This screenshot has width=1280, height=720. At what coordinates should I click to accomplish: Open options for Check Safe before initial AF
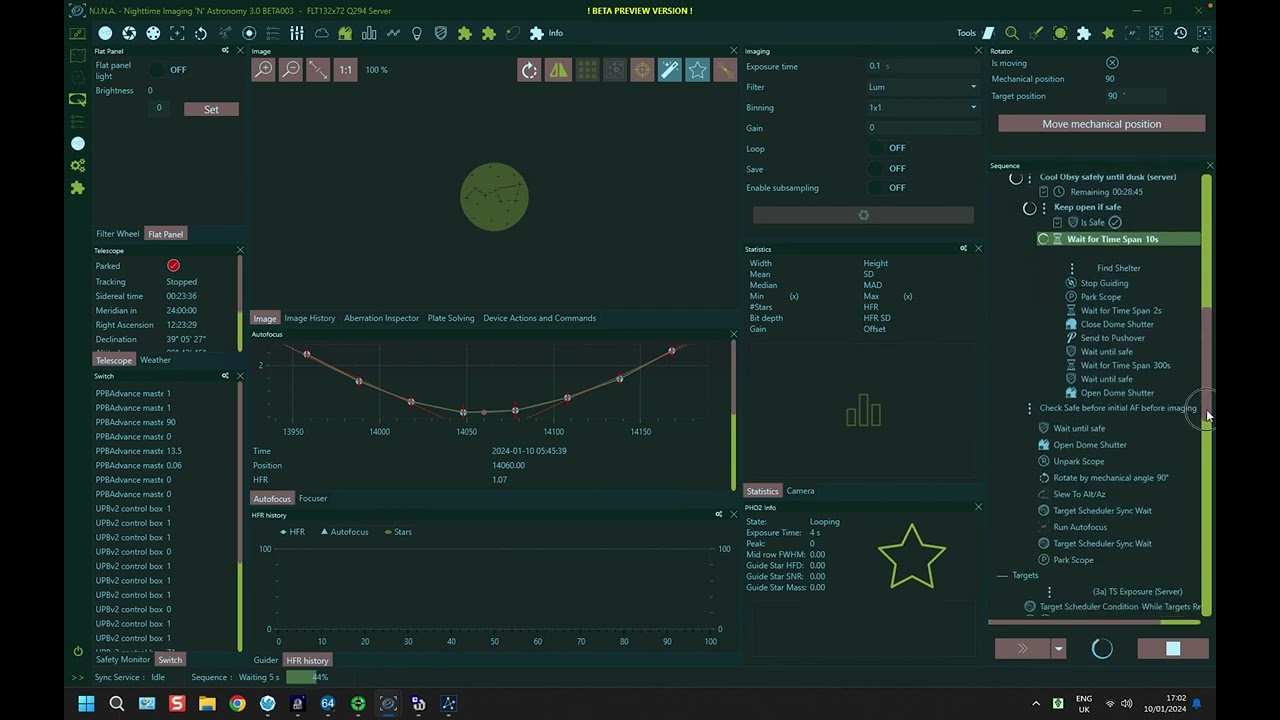1029,408
